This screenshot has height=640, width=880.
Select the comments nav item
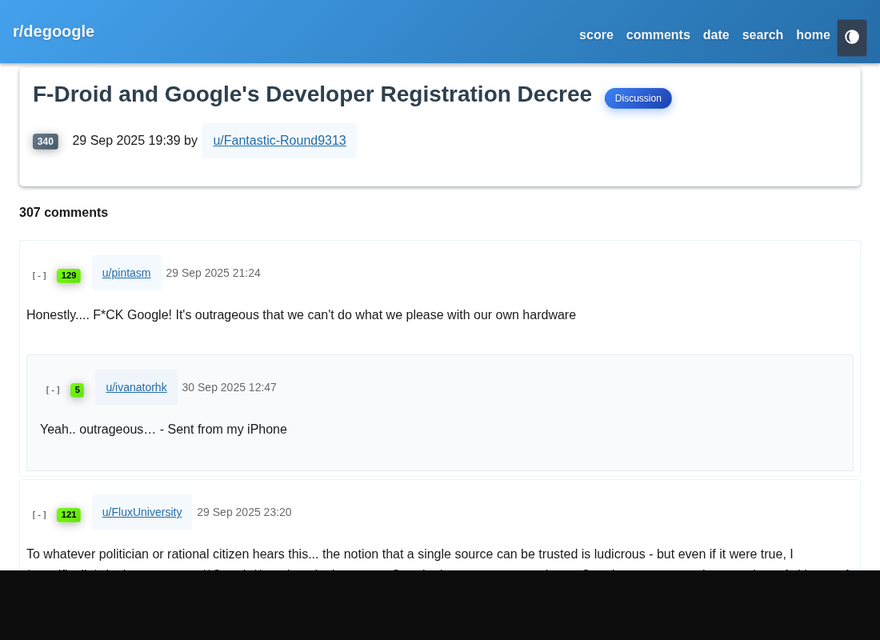click(658, 35)
